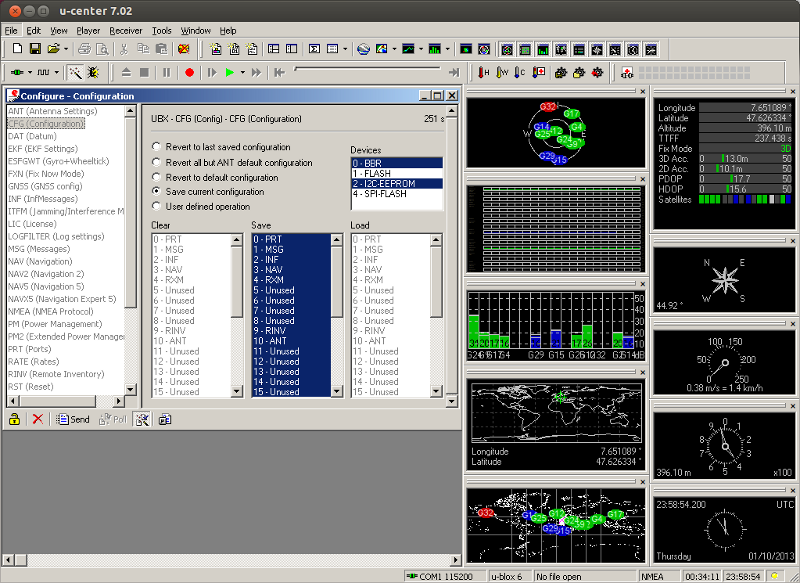
Task: Click the Send button
Action: click(73, 419)
